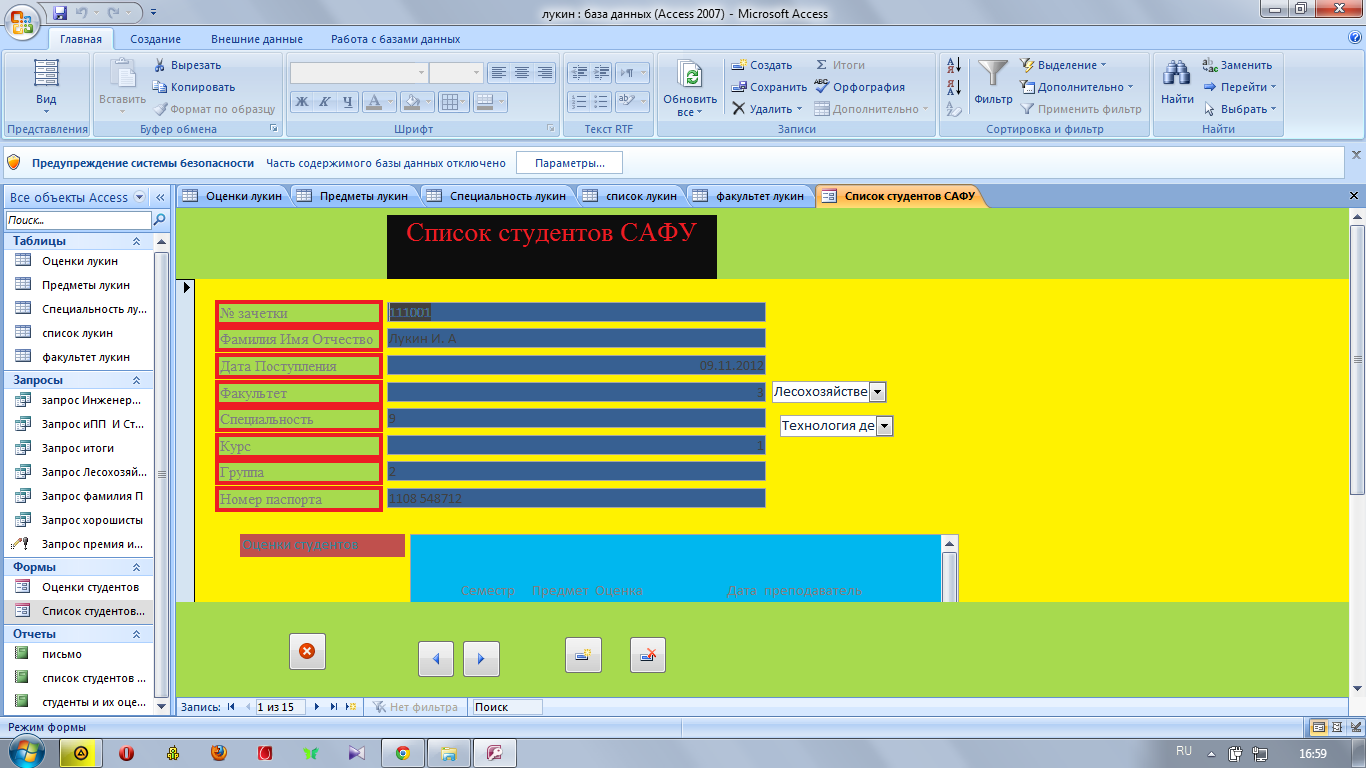
Task: Click the previous record arrow button on the form
Action: tap(436, 659)
